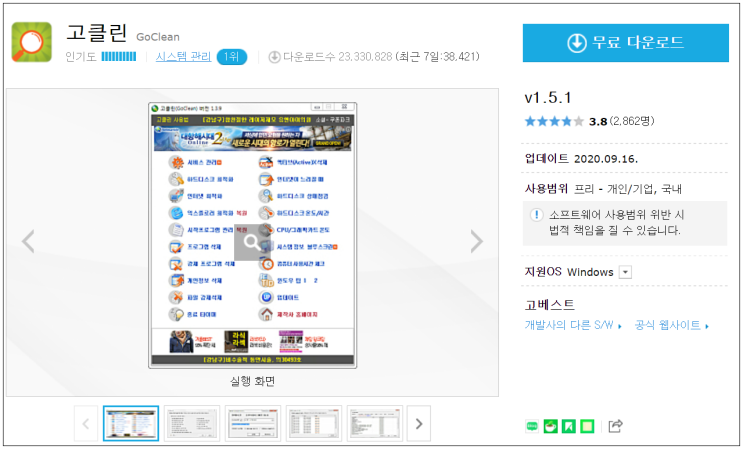Click the 사용범위 프리 - 개인/기업, 국내 text

tap(603, 189)
